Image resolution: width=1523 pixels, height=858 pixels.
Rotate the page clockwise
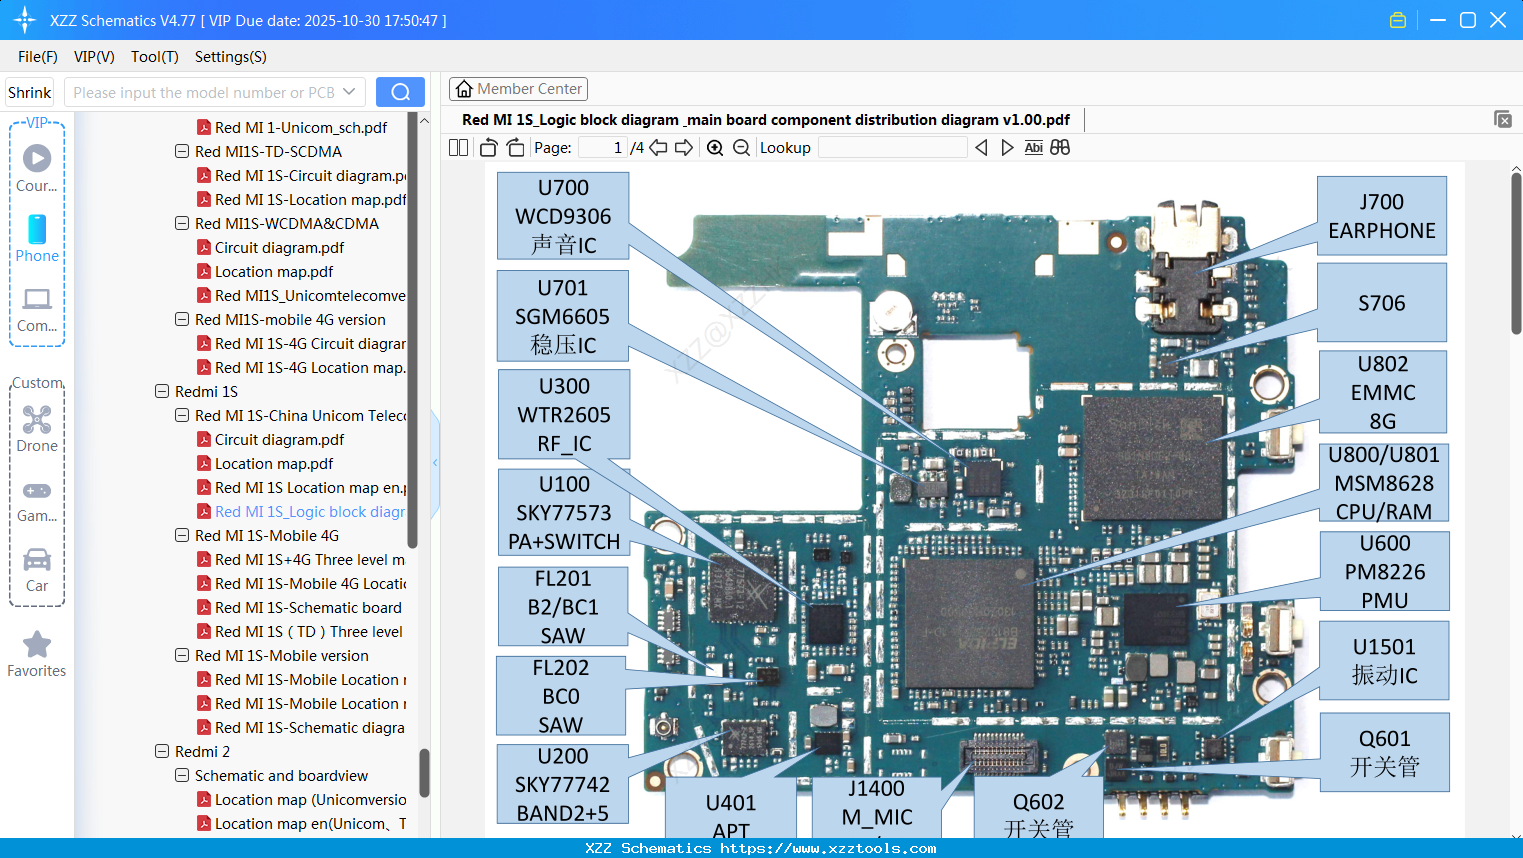pyautogui.click(x=514, y=147)
